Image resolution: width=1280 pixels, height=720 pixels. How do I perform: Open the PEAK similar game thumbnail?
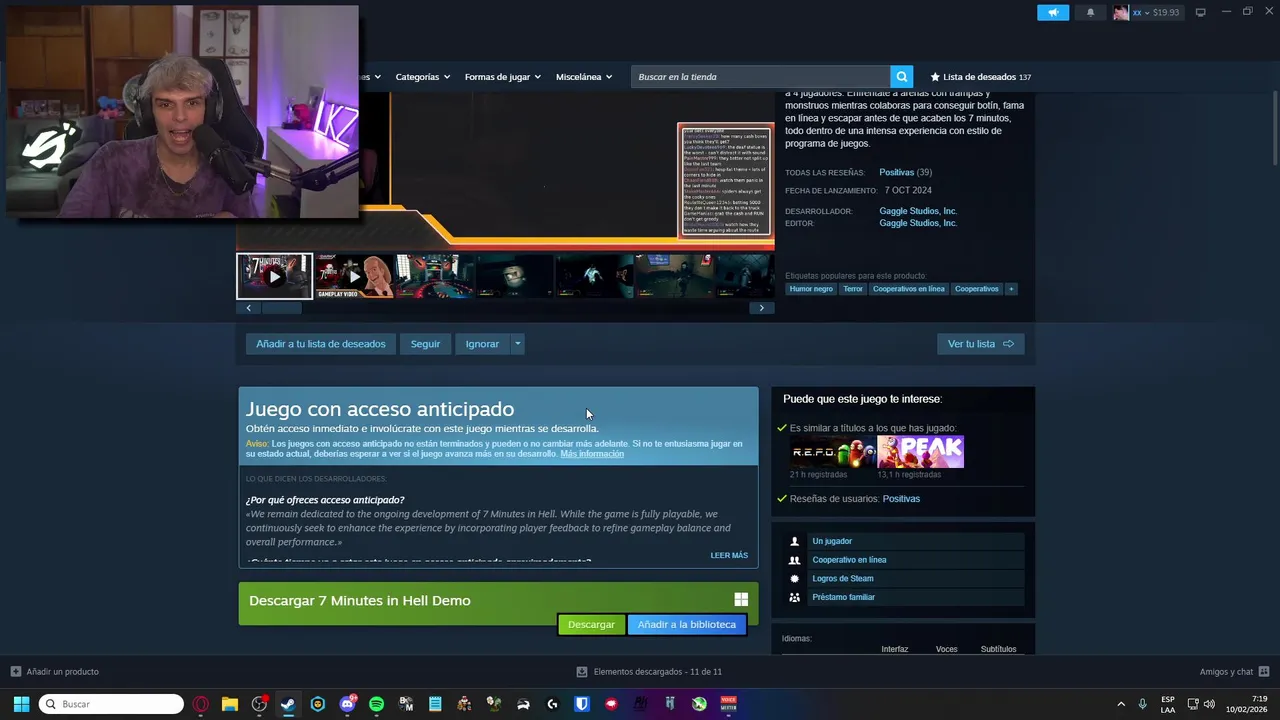pyautogui.click(x=920, y=452)
